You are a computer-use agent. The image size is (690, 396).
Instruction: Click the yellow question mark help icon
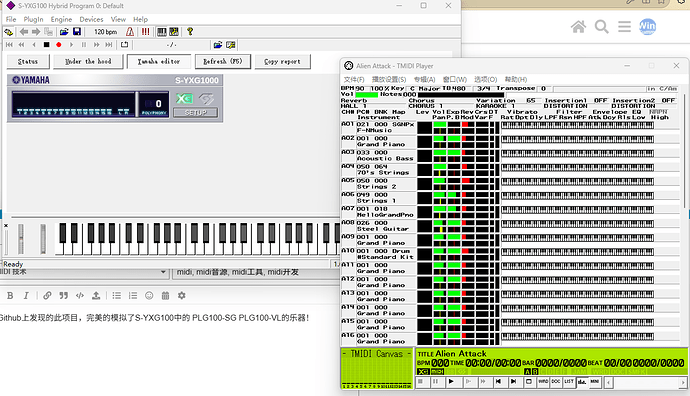point(190,32)
